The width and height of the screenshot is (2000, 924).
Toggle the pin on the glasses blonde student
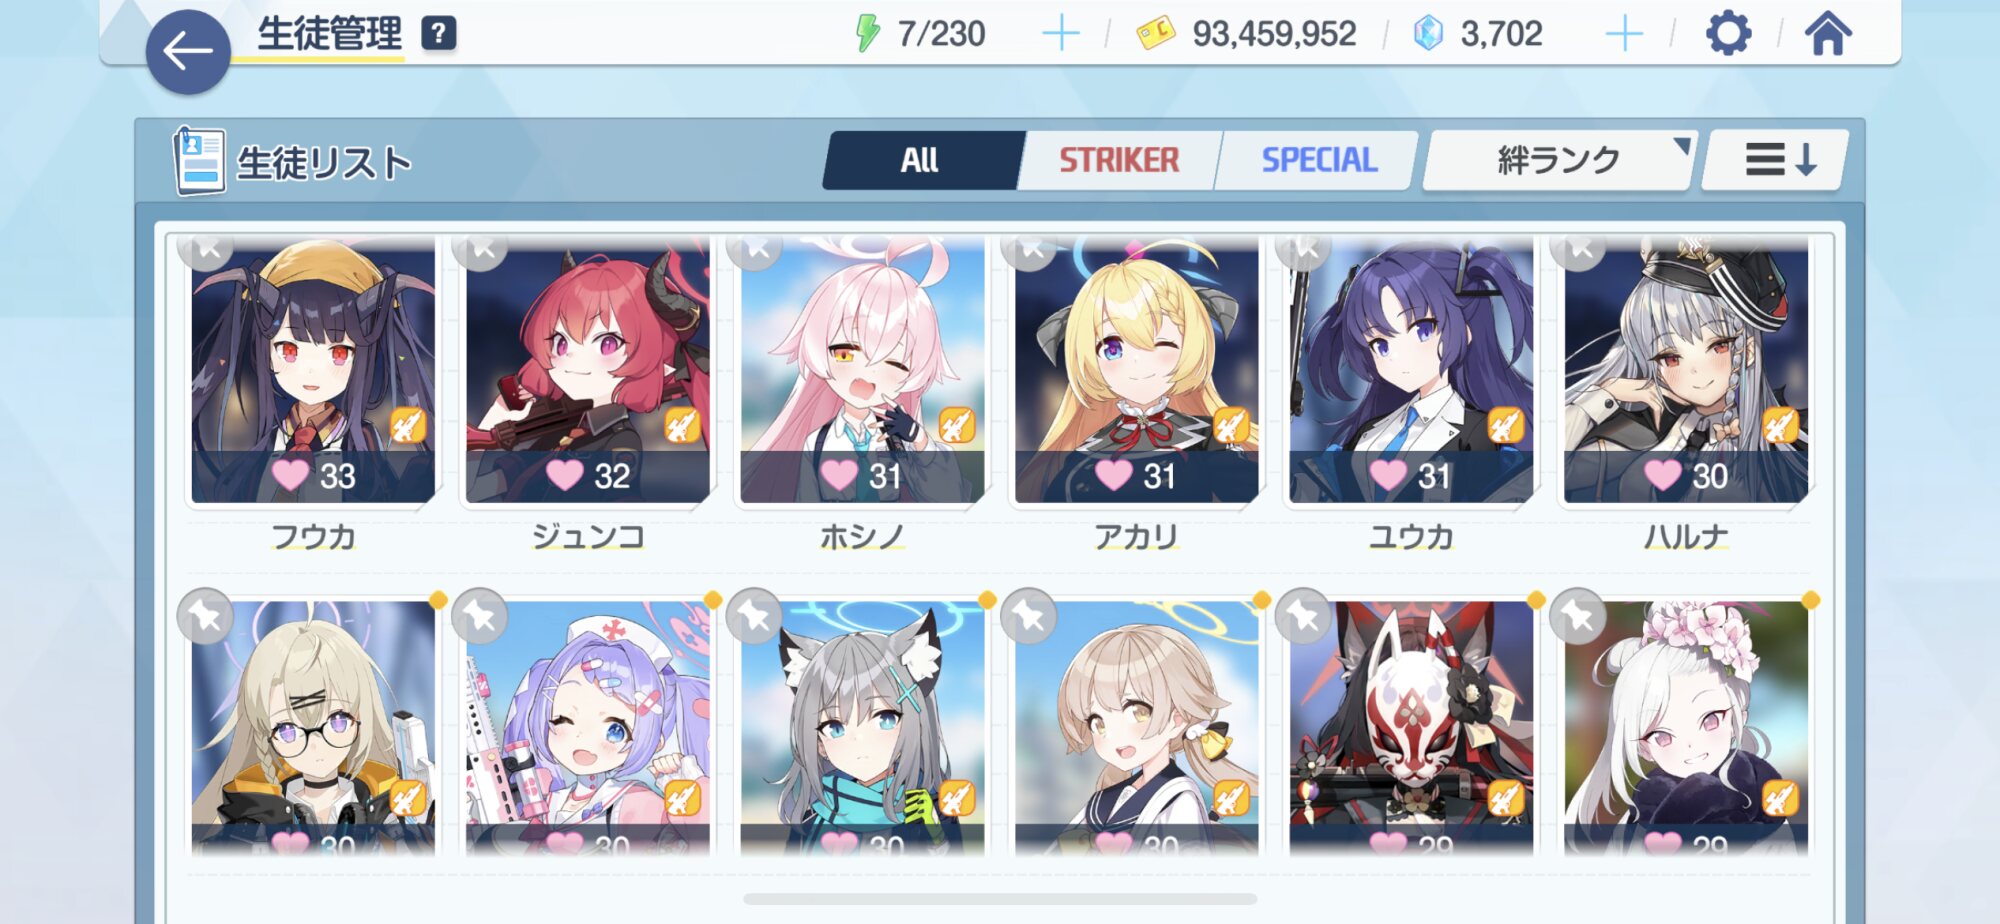pyautogui.click(x=205, y=616)
